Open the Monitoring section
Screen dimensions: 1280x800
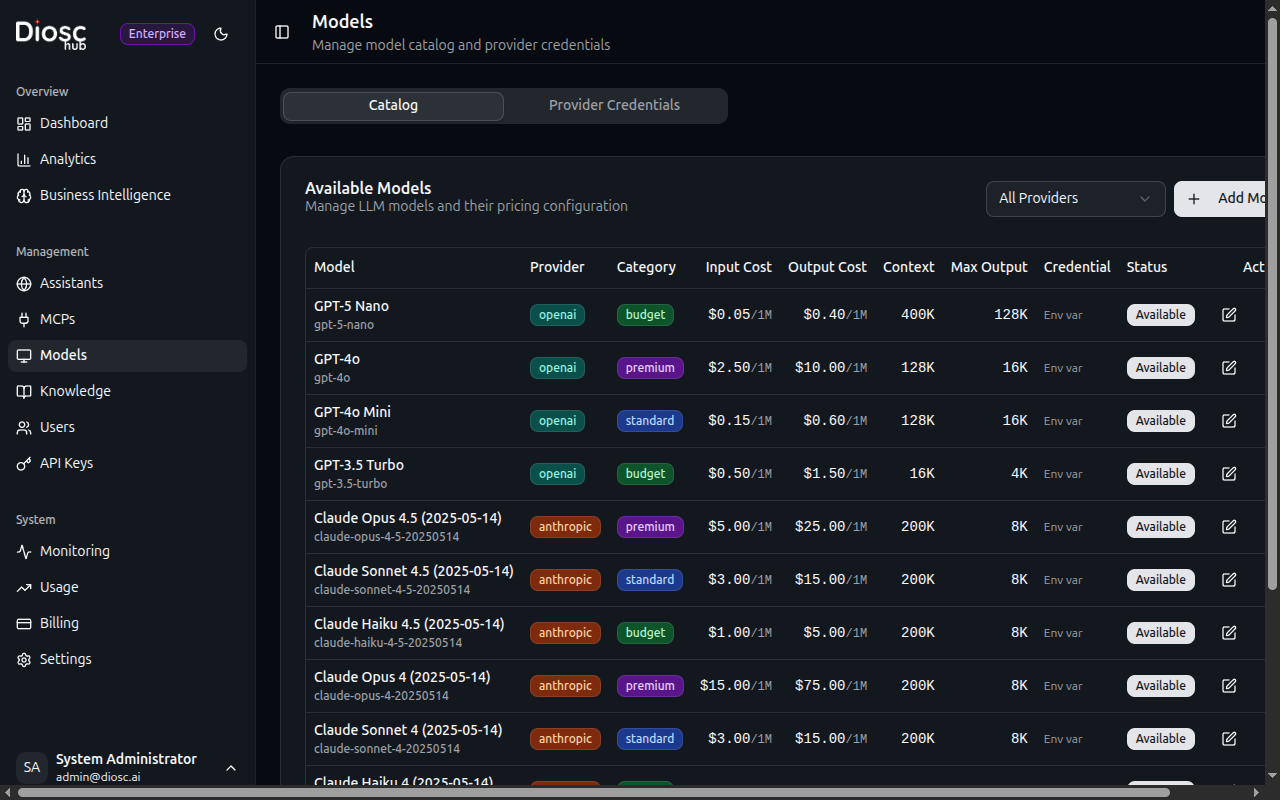point(74,551)
